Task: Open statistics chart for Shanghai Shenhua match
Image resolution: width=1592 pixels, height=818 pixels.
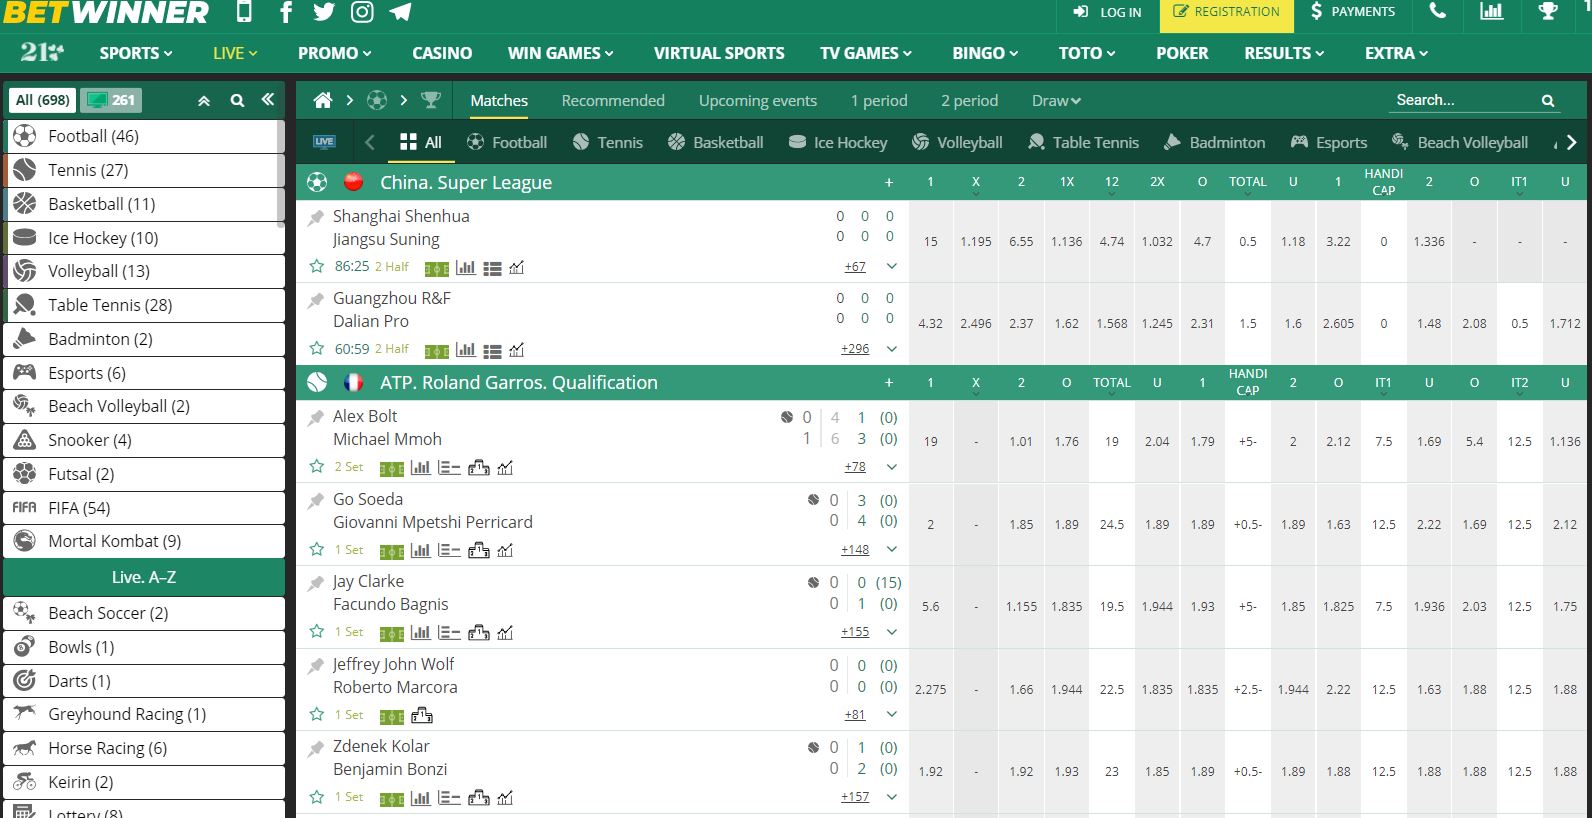Action: coord(465,267)
